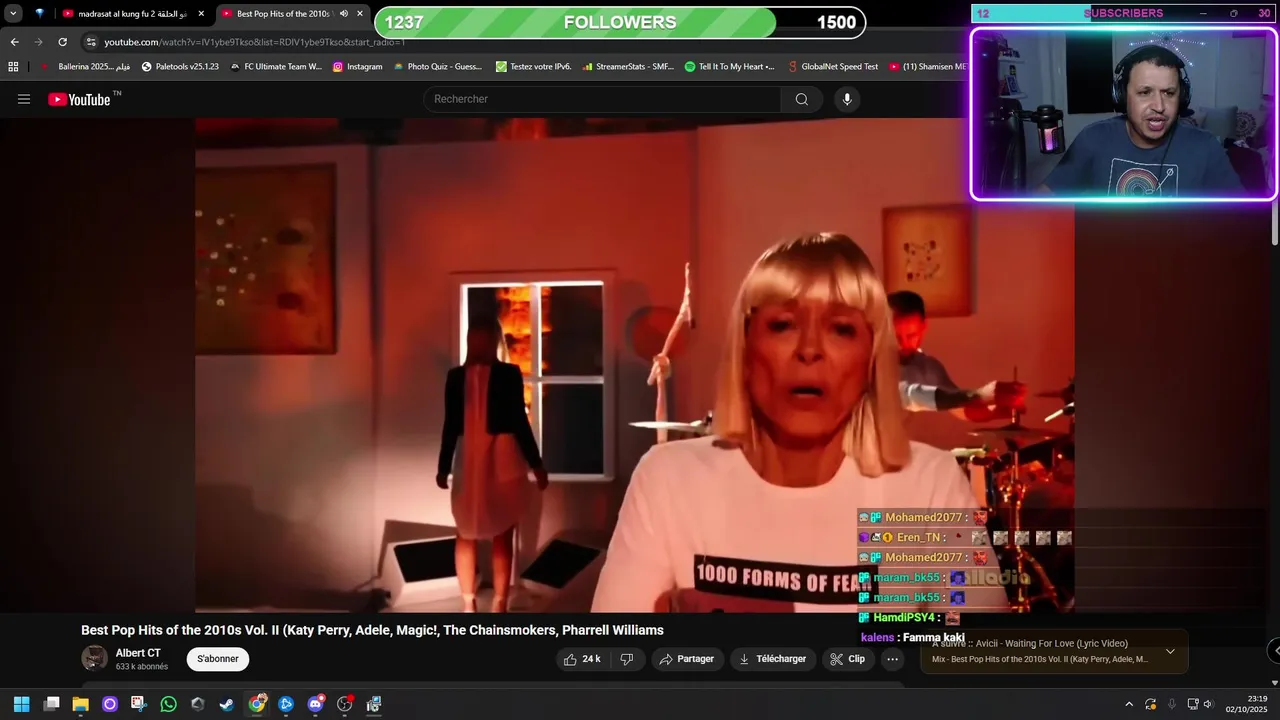Viewport: 1280px width, 720px height.
Task: Close the madrasat al kung fu tab
Action: (201, 14)
